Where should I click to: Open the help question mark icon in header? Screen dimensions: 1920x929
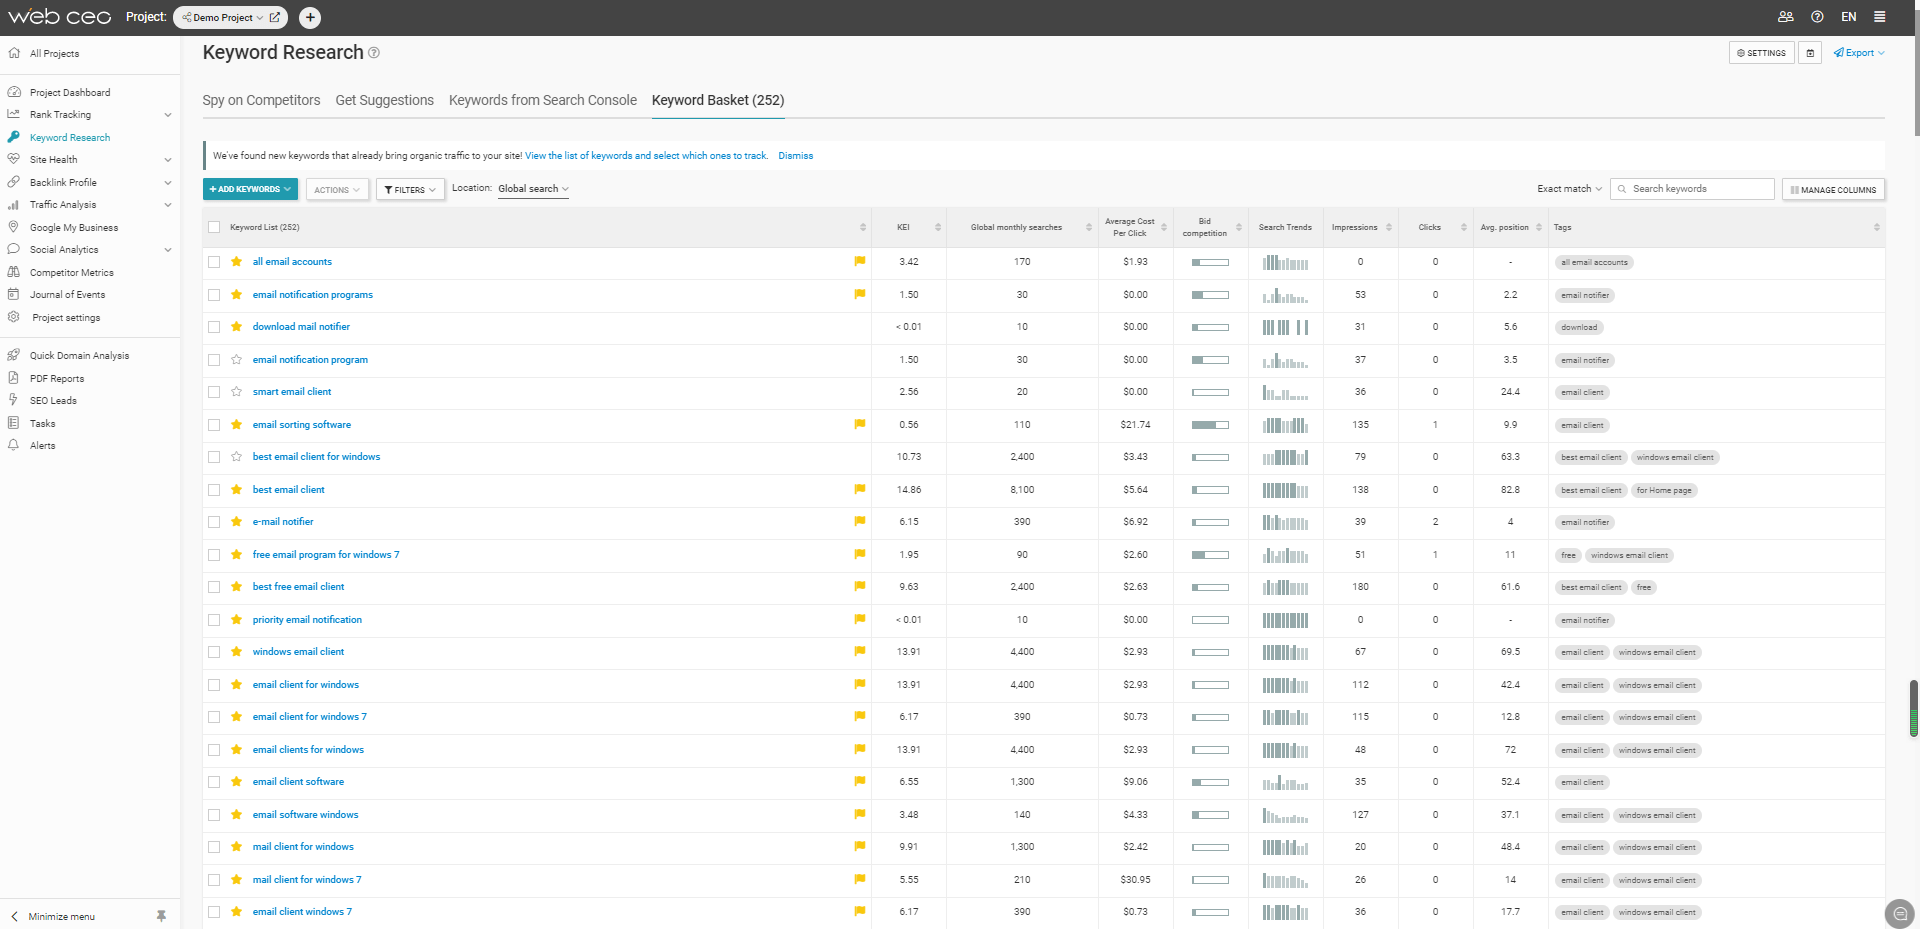click(1817, 17)
